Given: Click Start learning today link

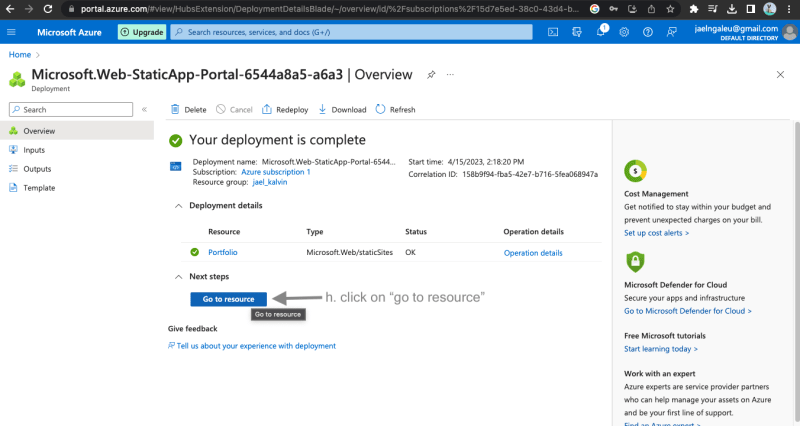Looking at the screenshot, I should coord(661,349).
